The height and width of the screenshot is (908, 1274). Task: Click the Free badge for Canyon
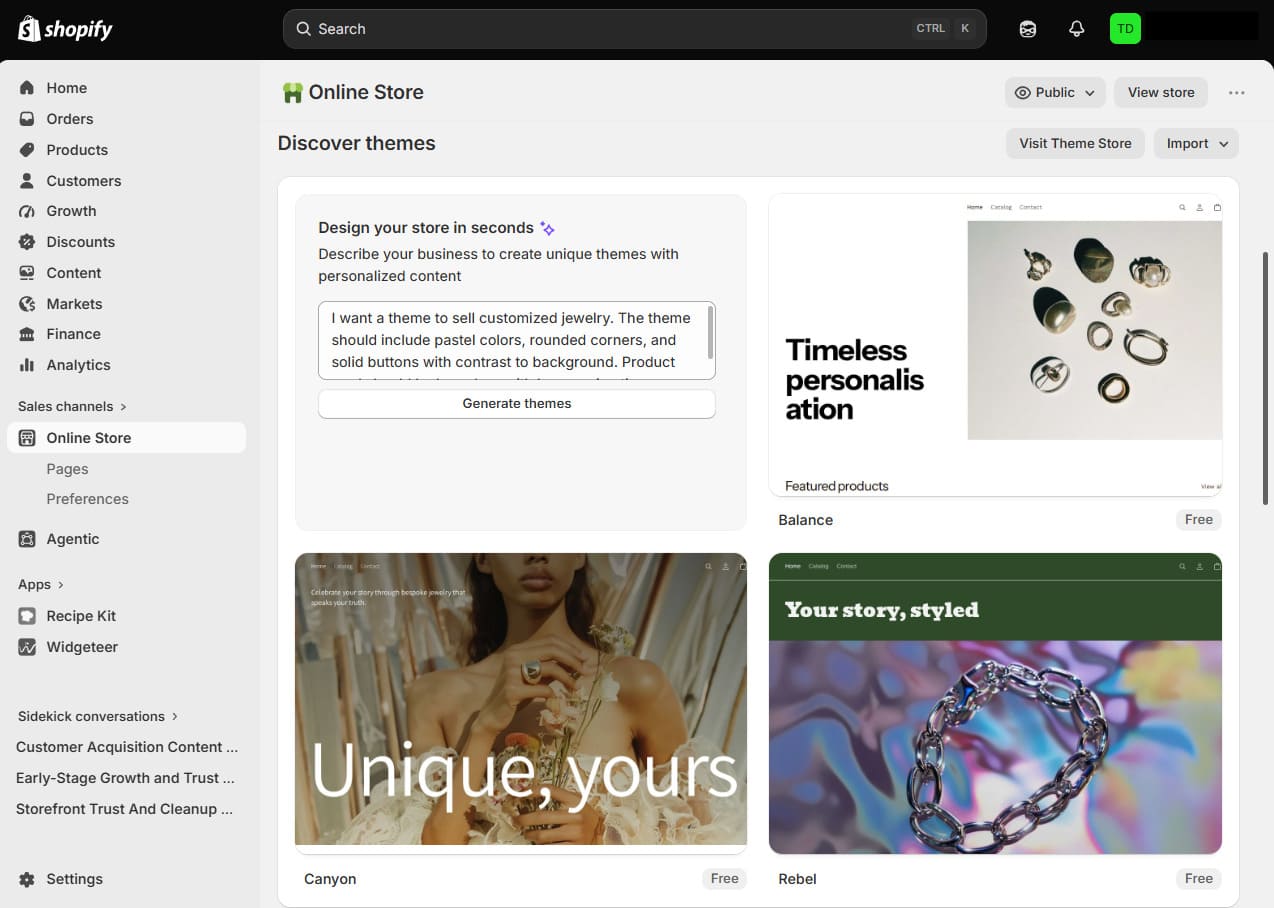point(725,879)
